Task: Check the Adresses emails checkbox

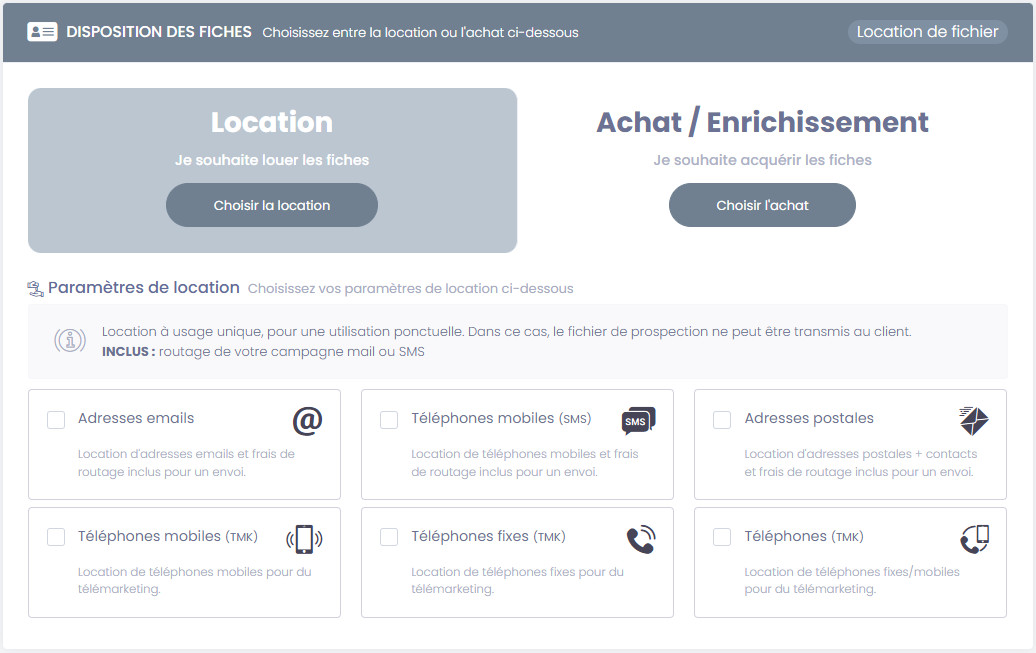Action: (x=56, y=420)
